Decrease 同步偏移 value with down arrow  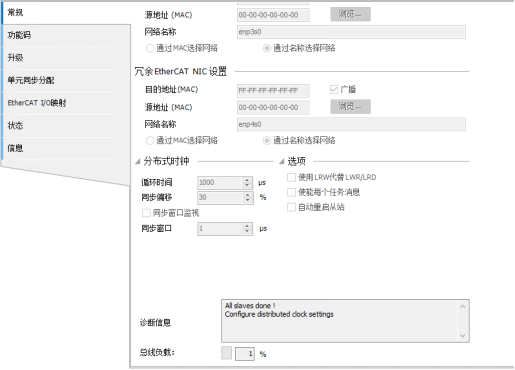[247, 200]
